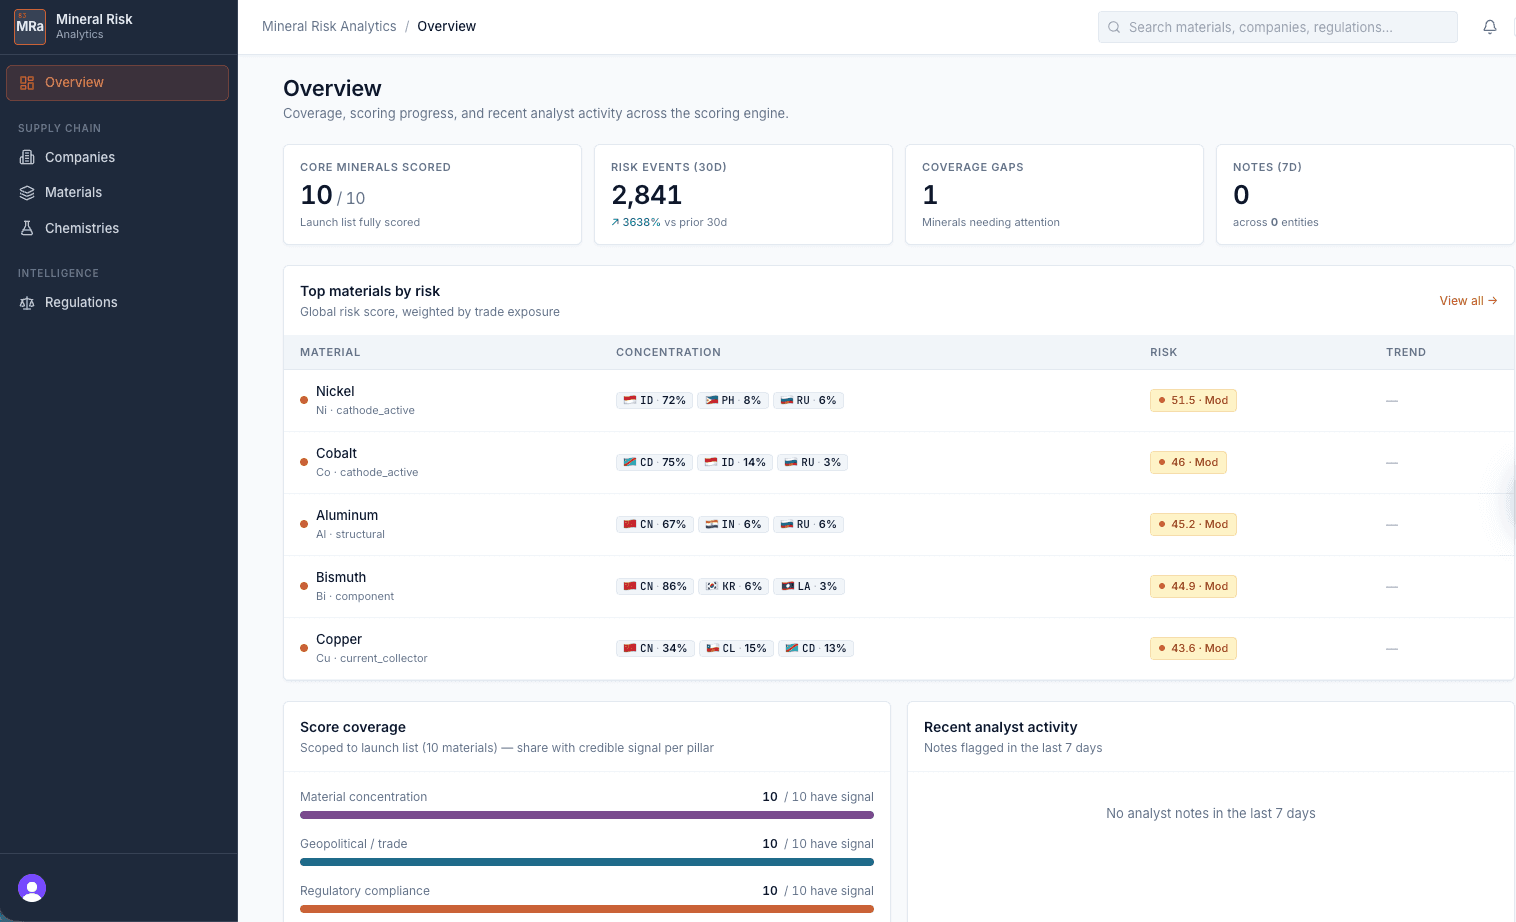1516x922 pixels.
Task: Click the TREND column header
Action: [1406, 352]
